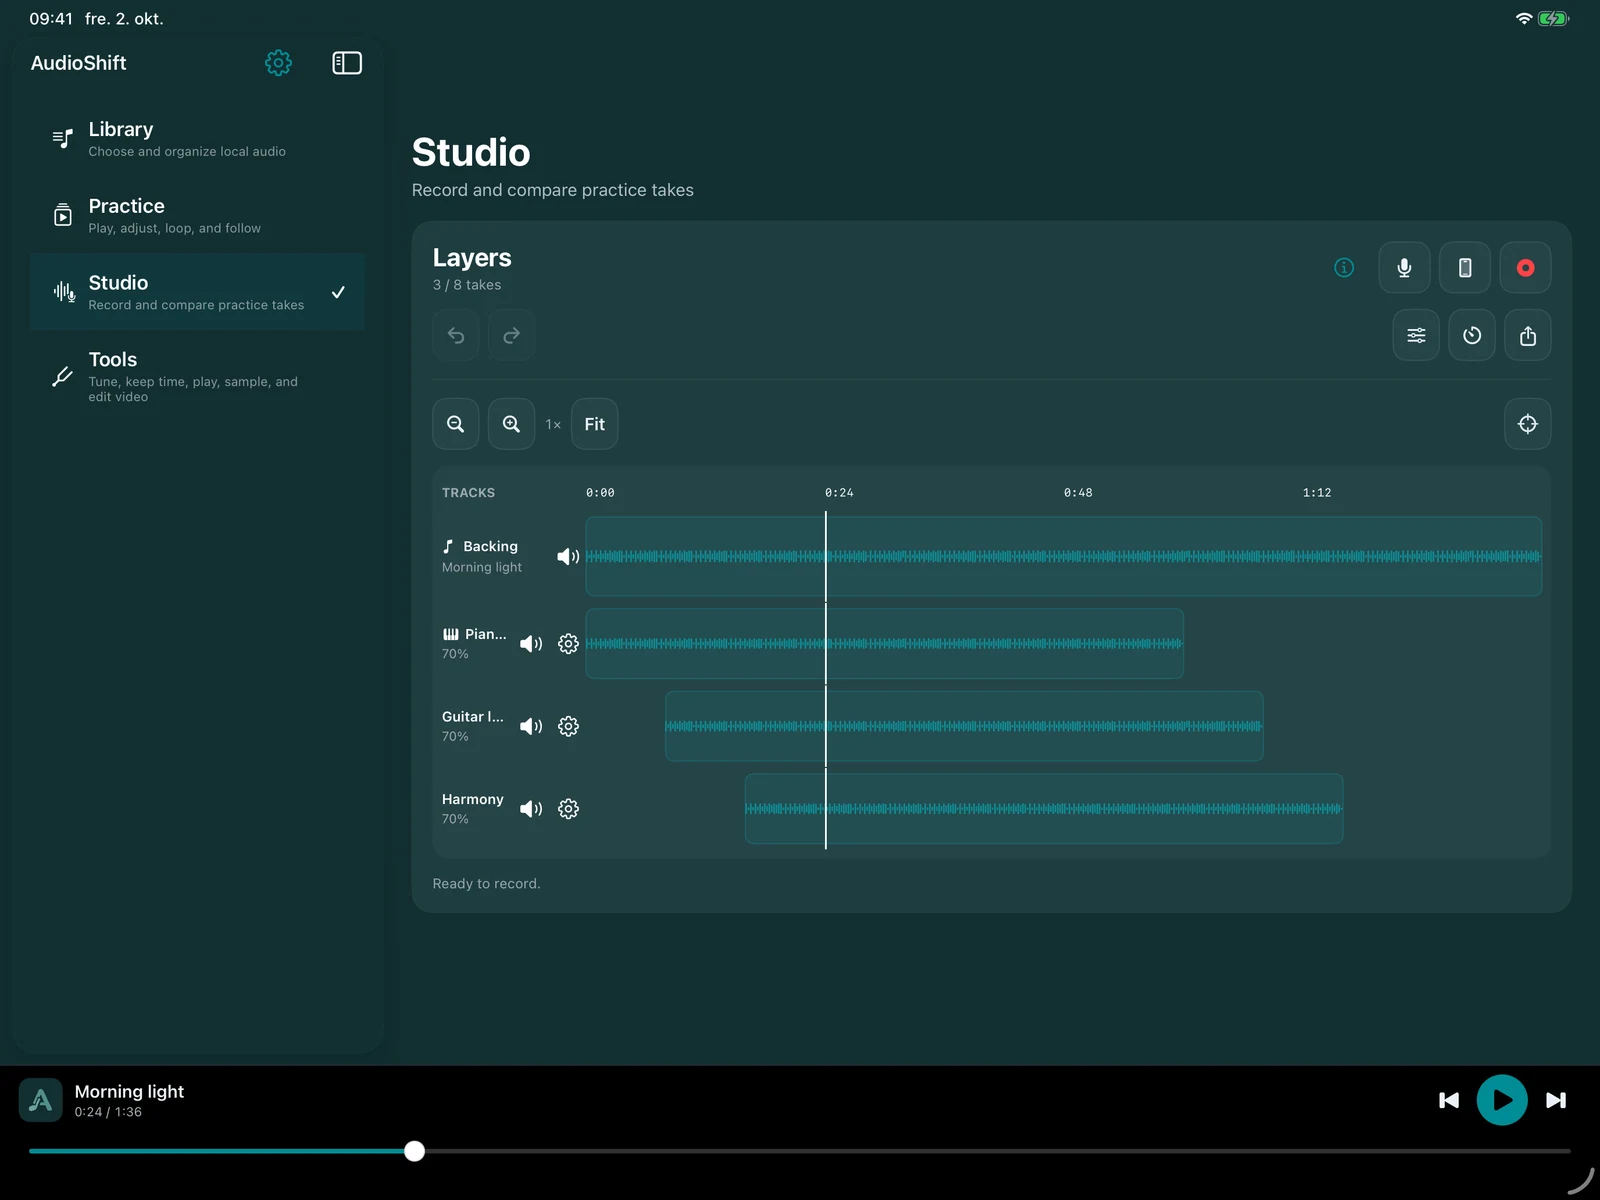The height and width of the screenshot is (1200, 1600).
Task: Click the 0:48 timeline marker
Action: pos(1078,493)
